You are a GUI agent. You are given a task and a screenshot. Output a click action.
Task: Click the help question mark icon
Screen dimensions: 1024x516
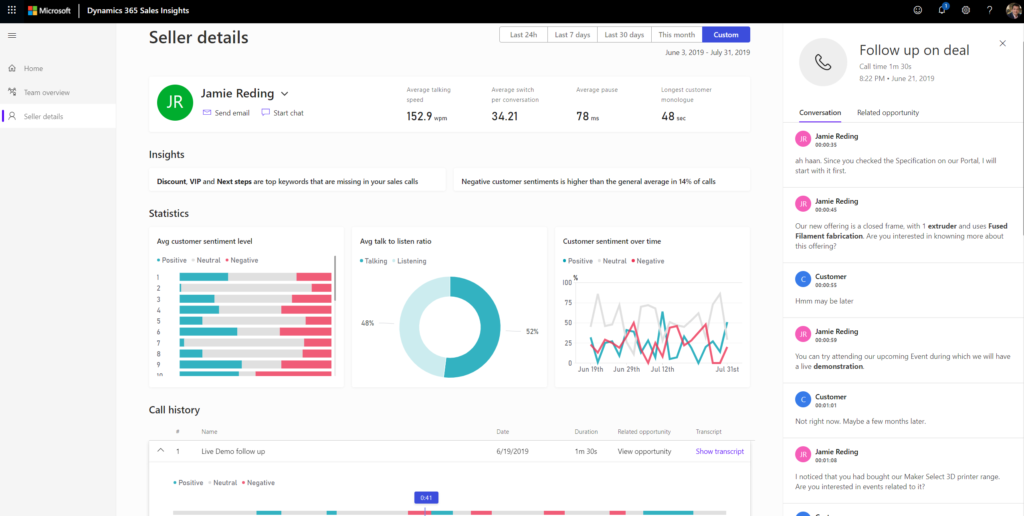click(989, 10)
